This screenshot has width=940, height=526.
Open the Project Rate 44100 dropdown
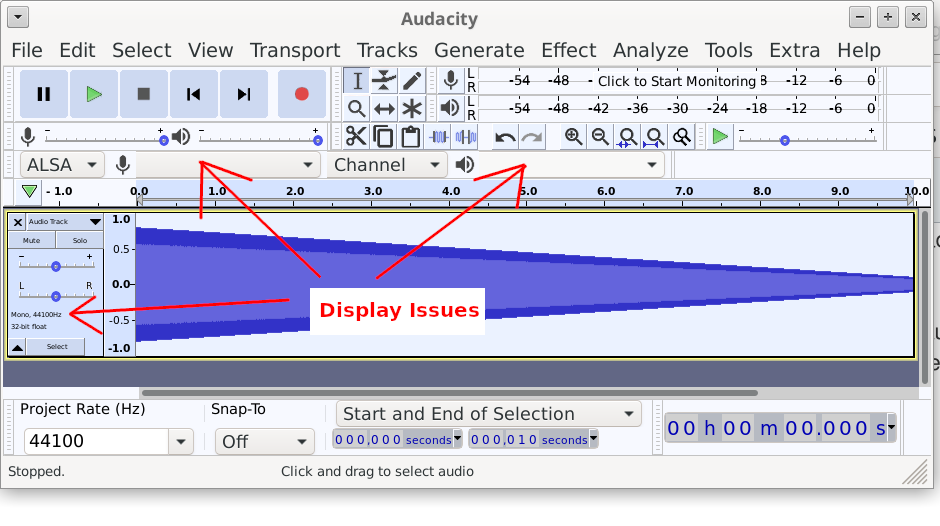(x=181, y=443)
